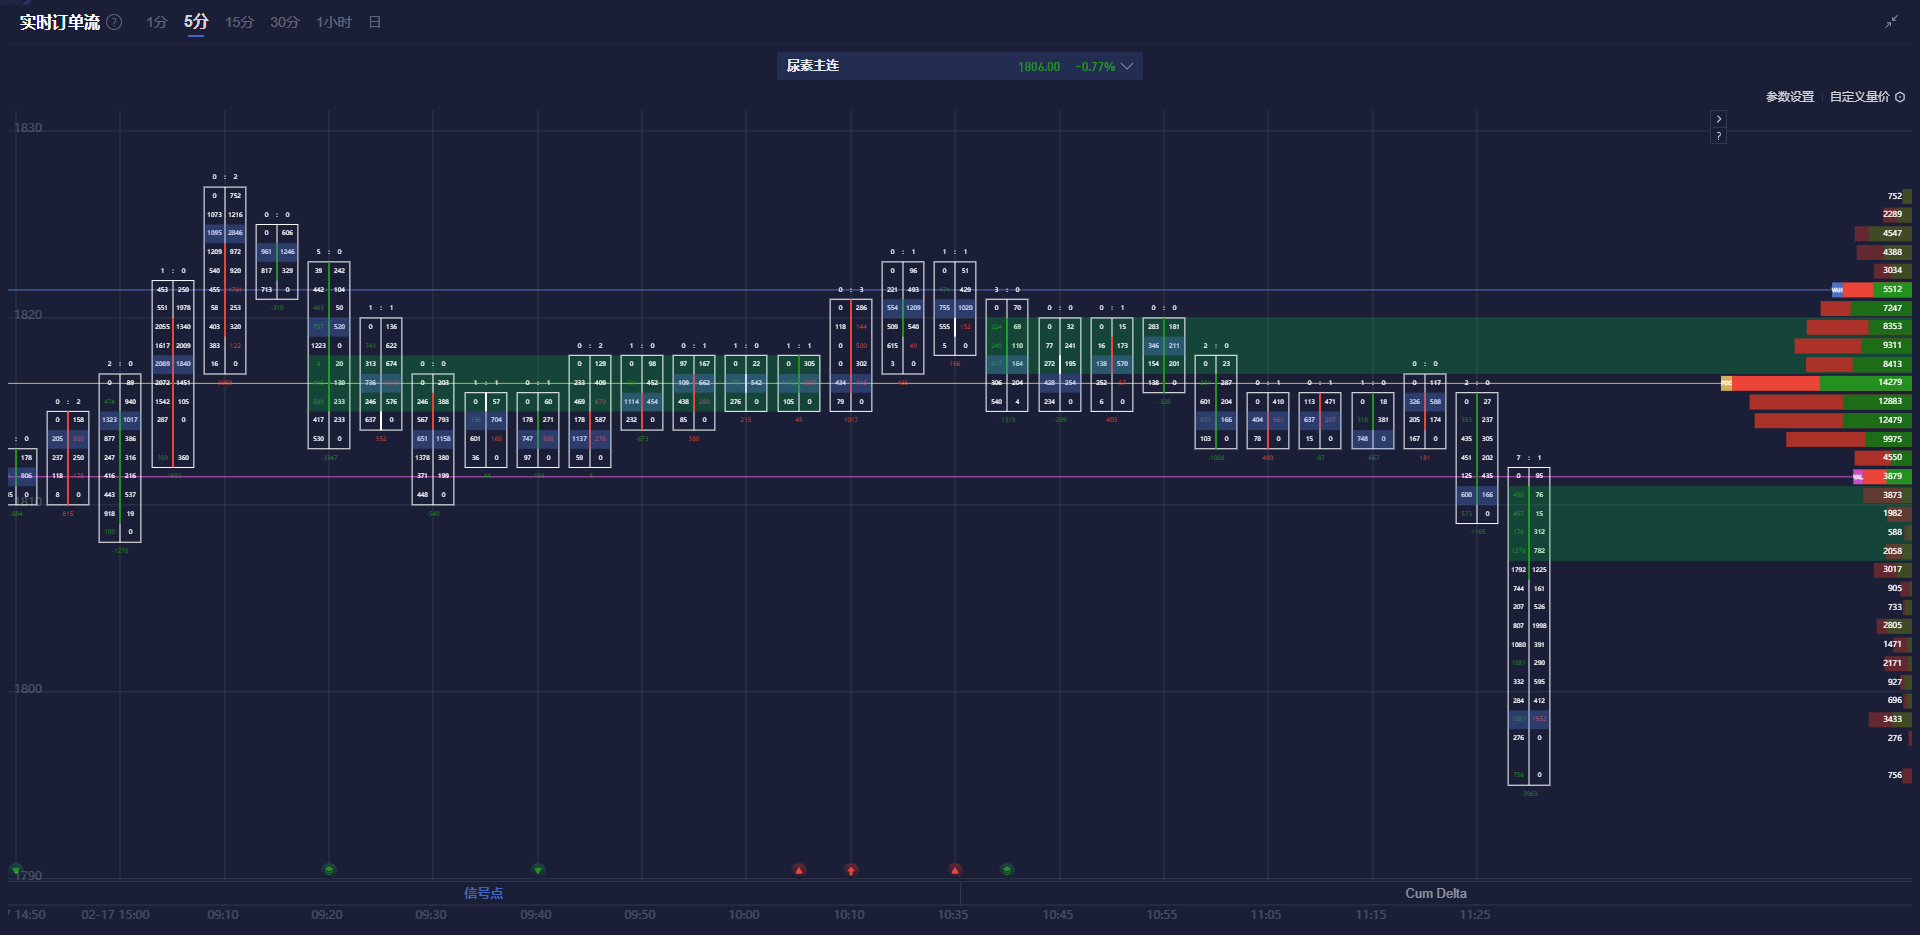Viewport: 1920px width, 935px height.
Task: Select the 1小时 timeframe
Action: click(333, 22)
